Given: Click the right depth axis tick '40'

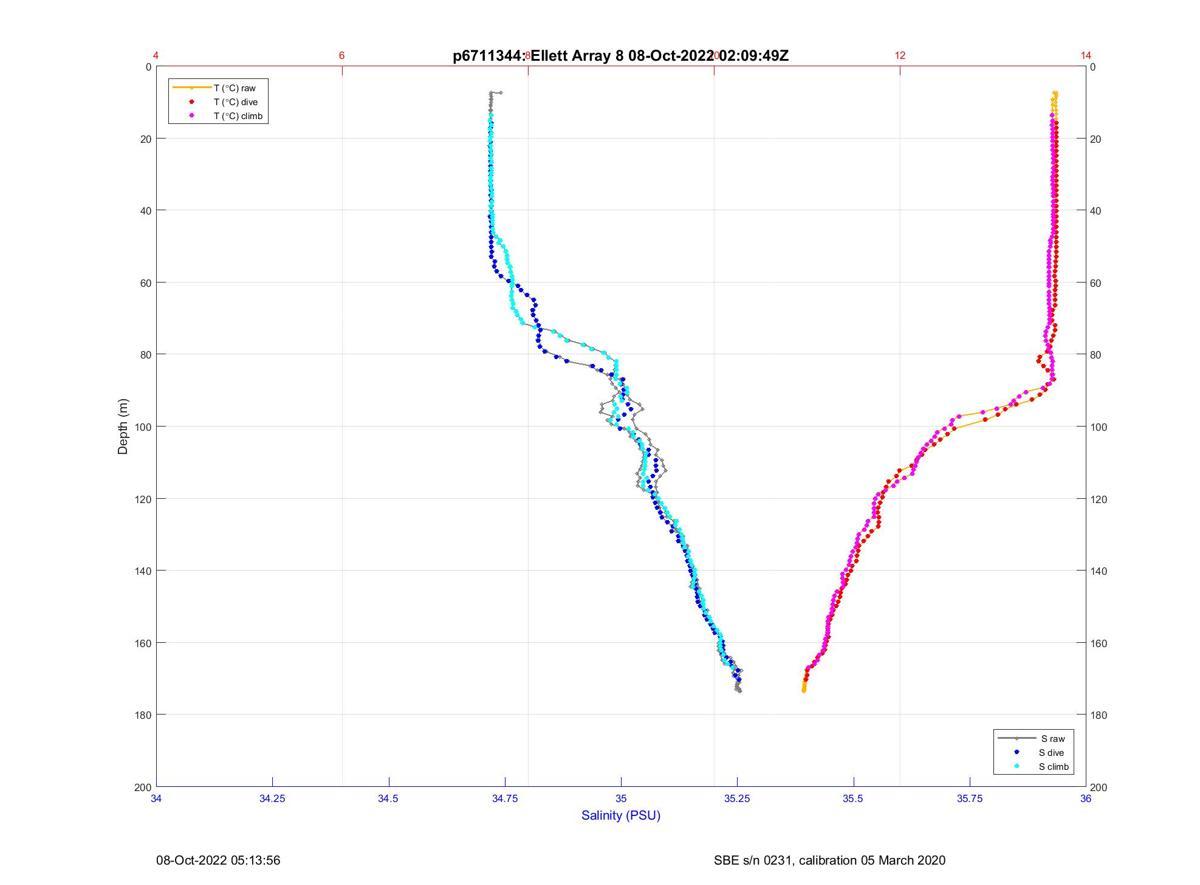Looking at the screenshot, I should pyautogui.click(x=1096, y=211).
